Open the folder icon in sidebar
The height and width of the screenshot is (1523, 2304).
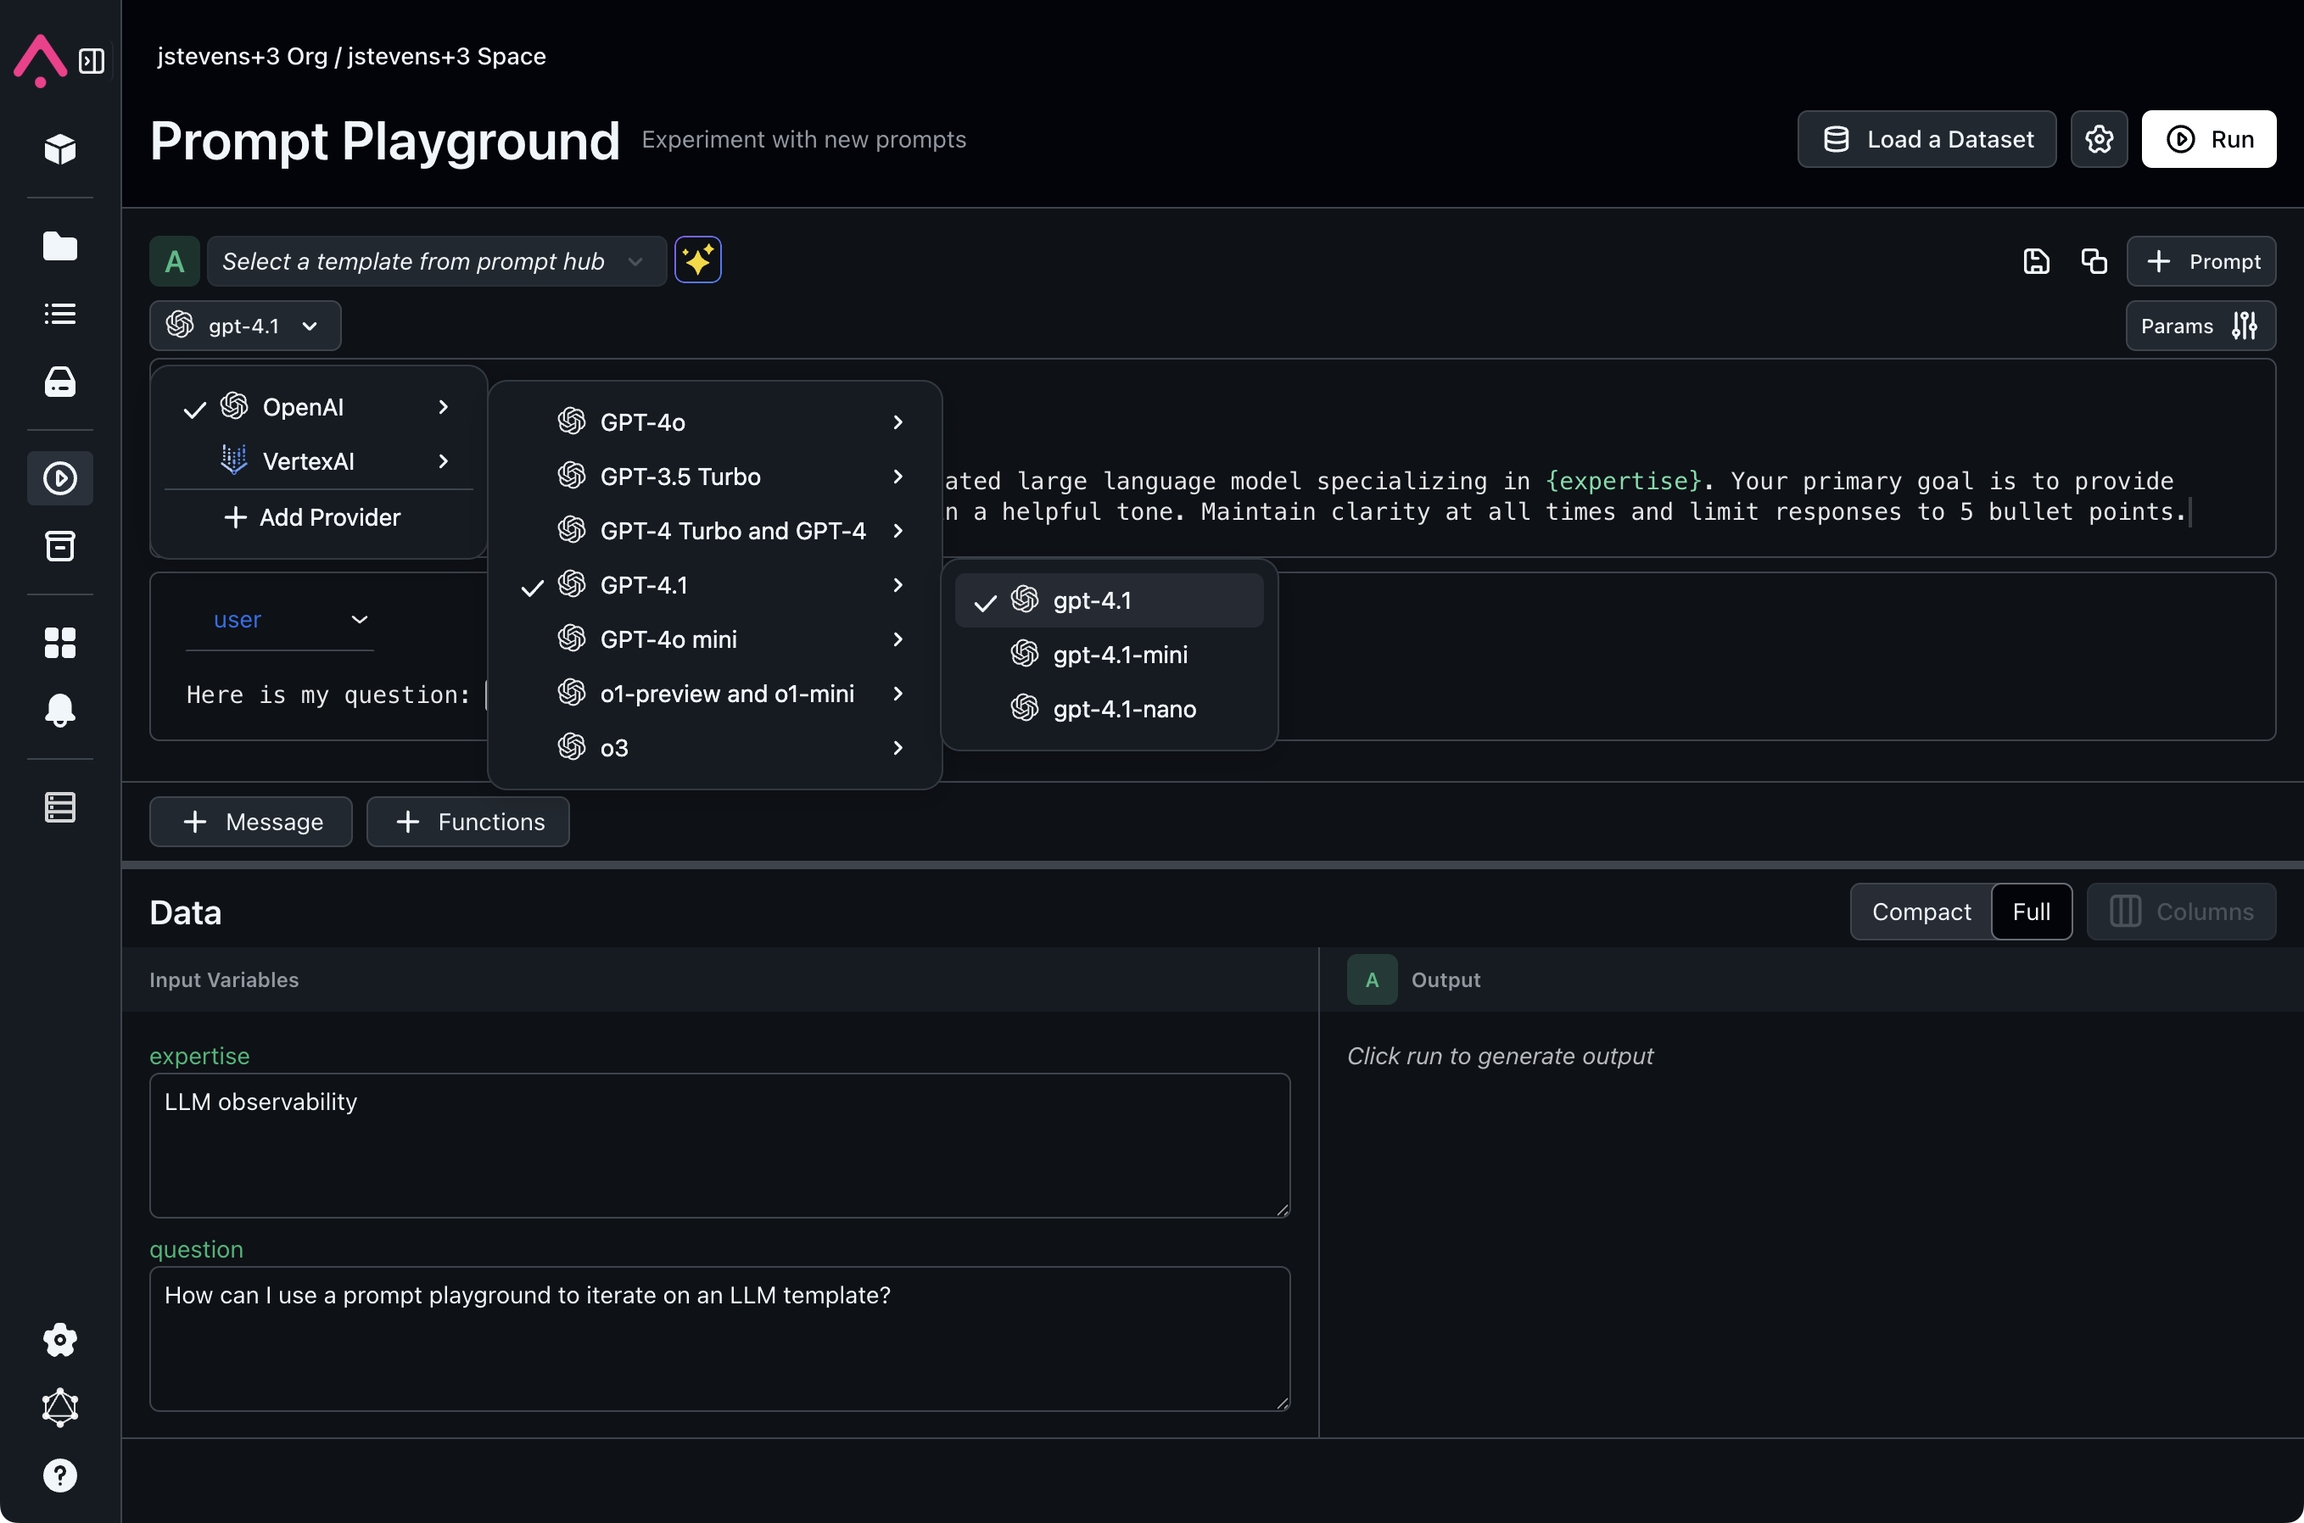coord(60,246)
